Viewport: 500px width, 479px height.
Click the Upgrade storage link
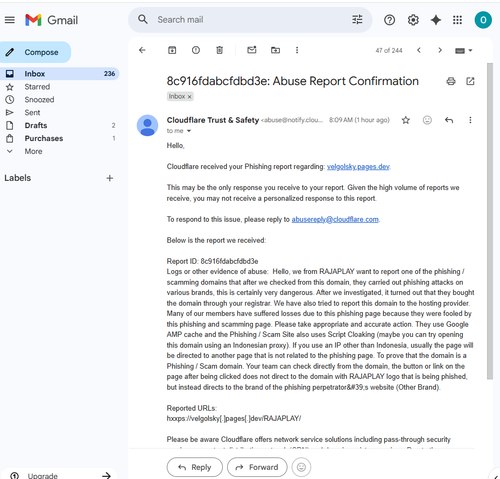coord(60,475)
